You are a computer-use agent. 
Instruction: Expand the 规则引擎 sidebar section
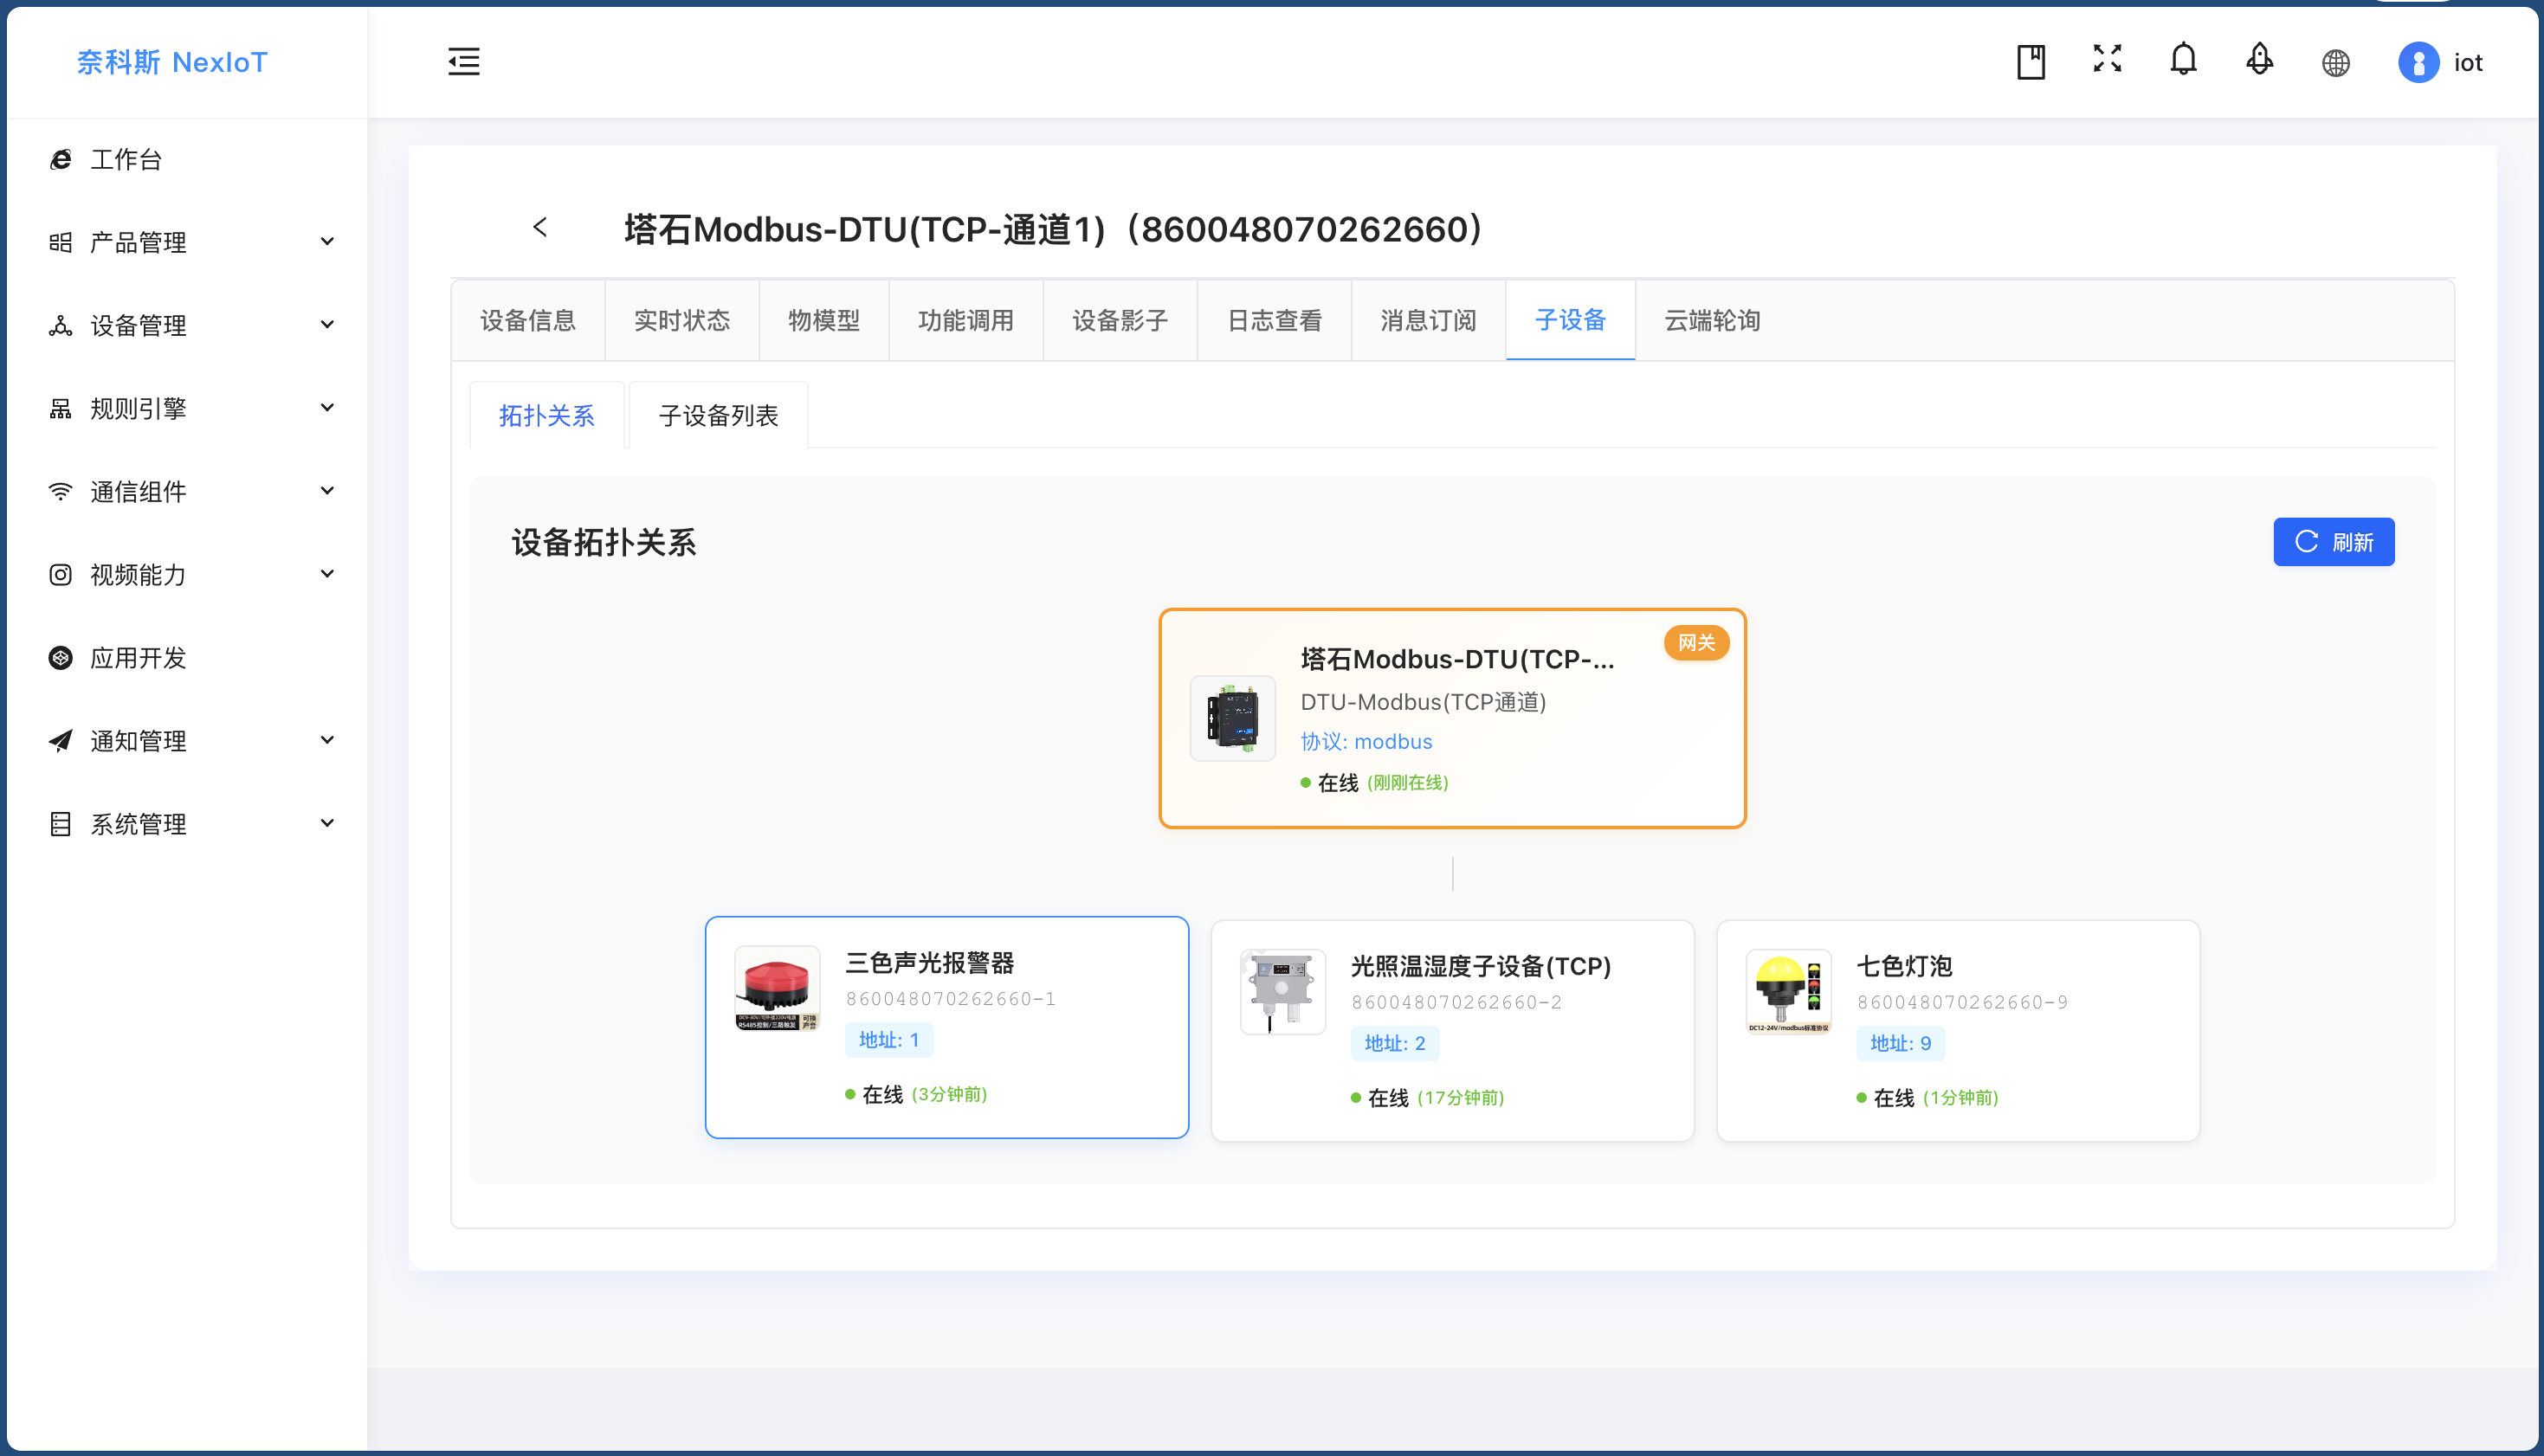click(x=135, y=407)
